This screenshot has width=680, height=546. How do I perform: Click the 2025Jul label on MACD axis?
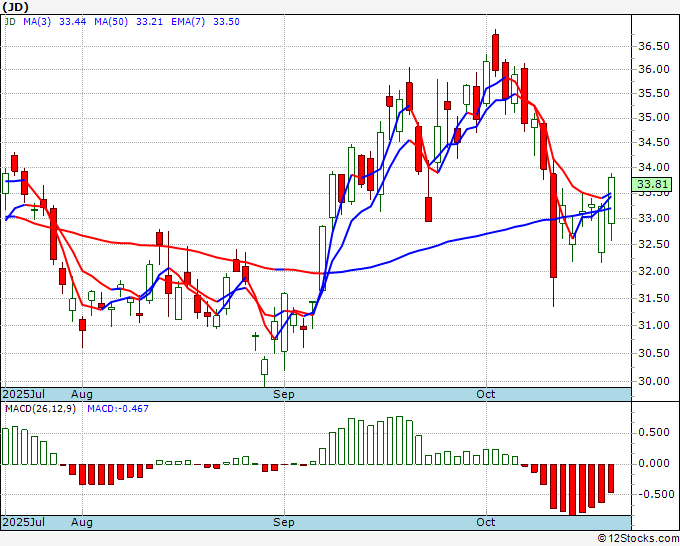[x=24, y=522]
